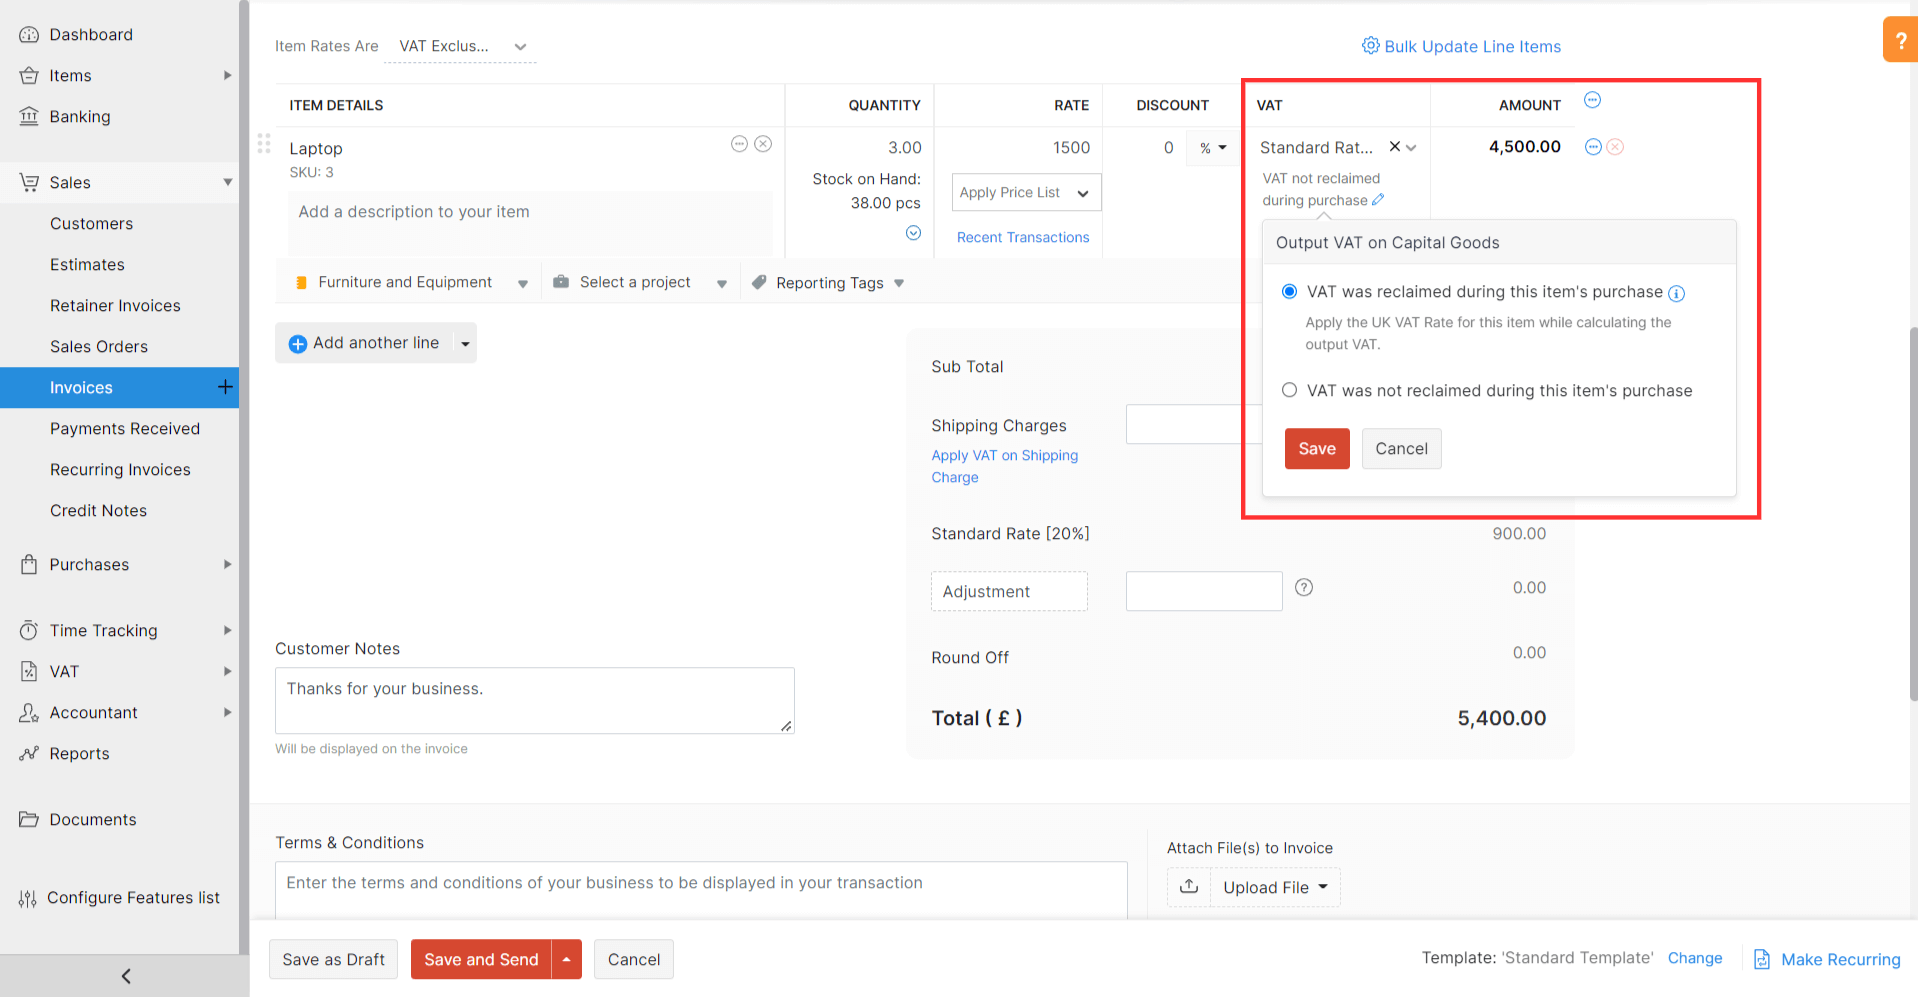Click the info icon next to VAT reclaimed
This screenshot has width=1918, height=997.
1677,293
